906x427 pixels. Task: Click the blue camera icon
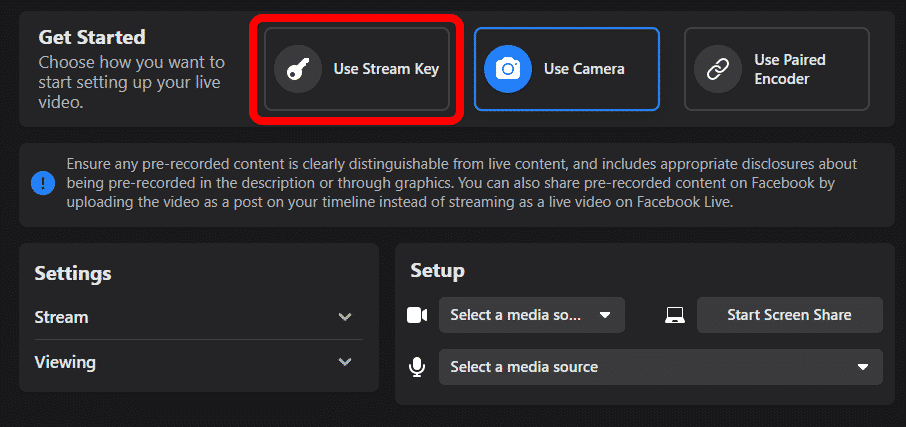(x=508, y=69)
